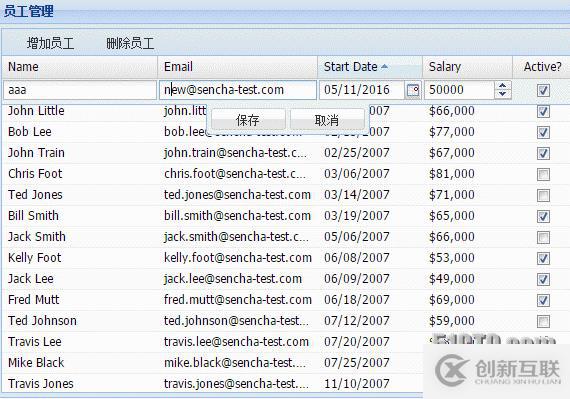Save the edited row with 保存
Viewport: 570px width, 399px height.
[x=248, y=120]
